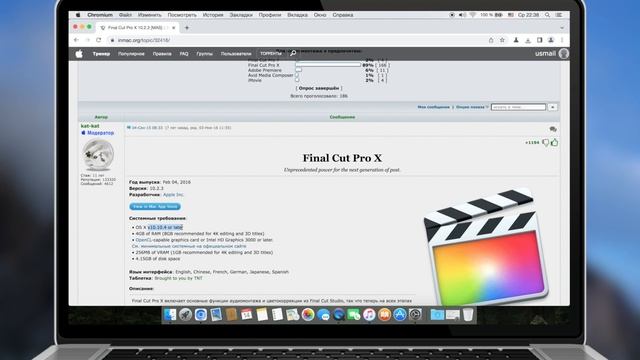Image resolution: width=640 pixels, height=360 pixels.
Task: Open the FAQ nav link
Action: coord(184,53)
